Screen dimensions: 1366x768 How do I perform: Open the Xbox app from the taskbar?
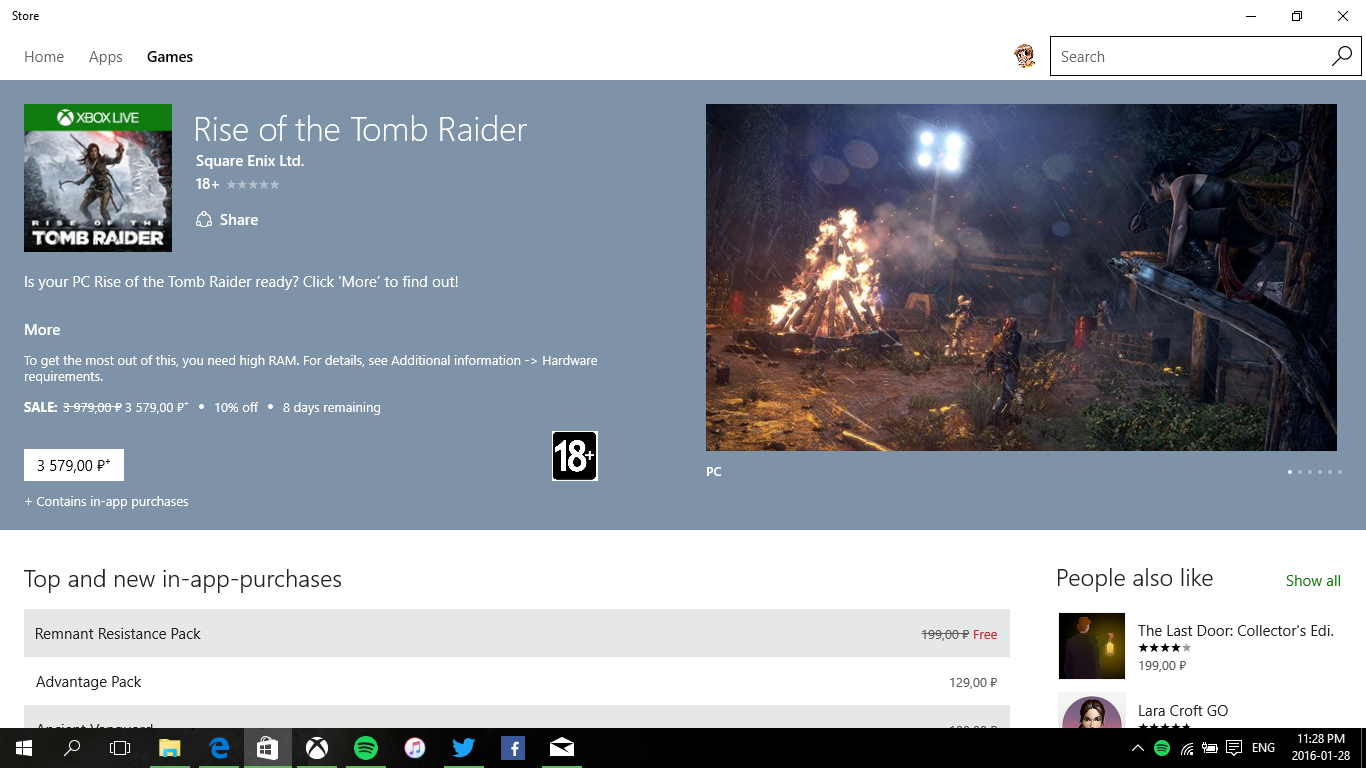pos(316,748)
